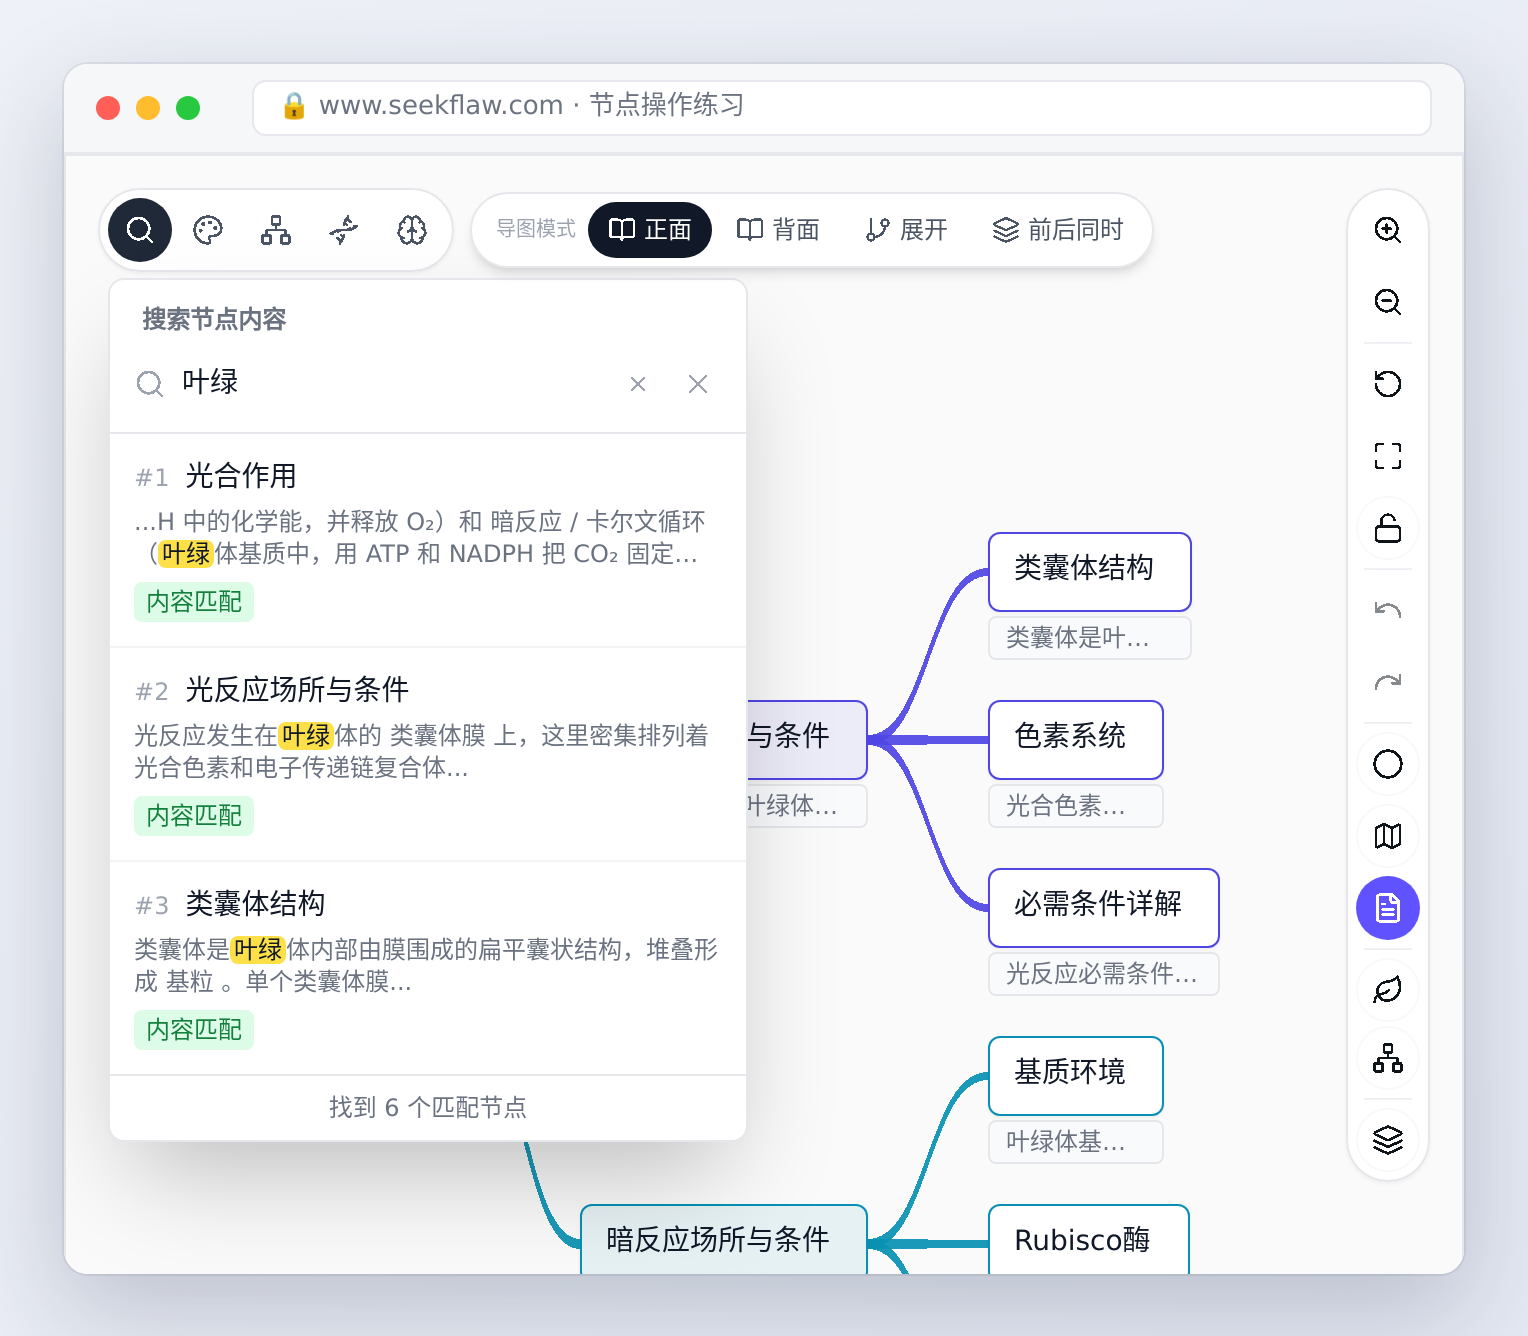
Task: Open the color palette theme icon
Action: (x=208, y=230)
